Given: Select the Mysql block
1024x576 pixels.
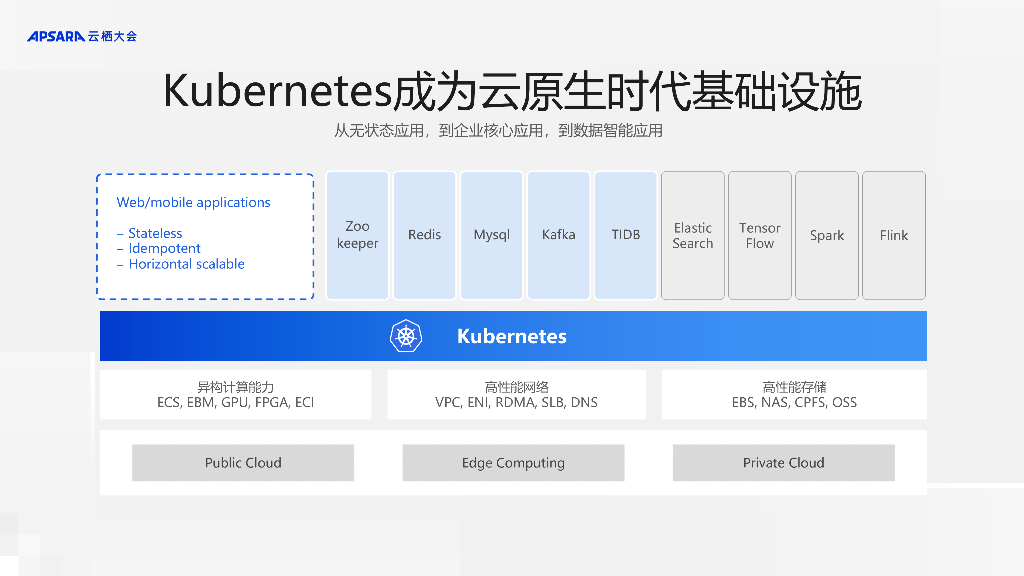Looking at the screenshot, I should click(491, 236).
